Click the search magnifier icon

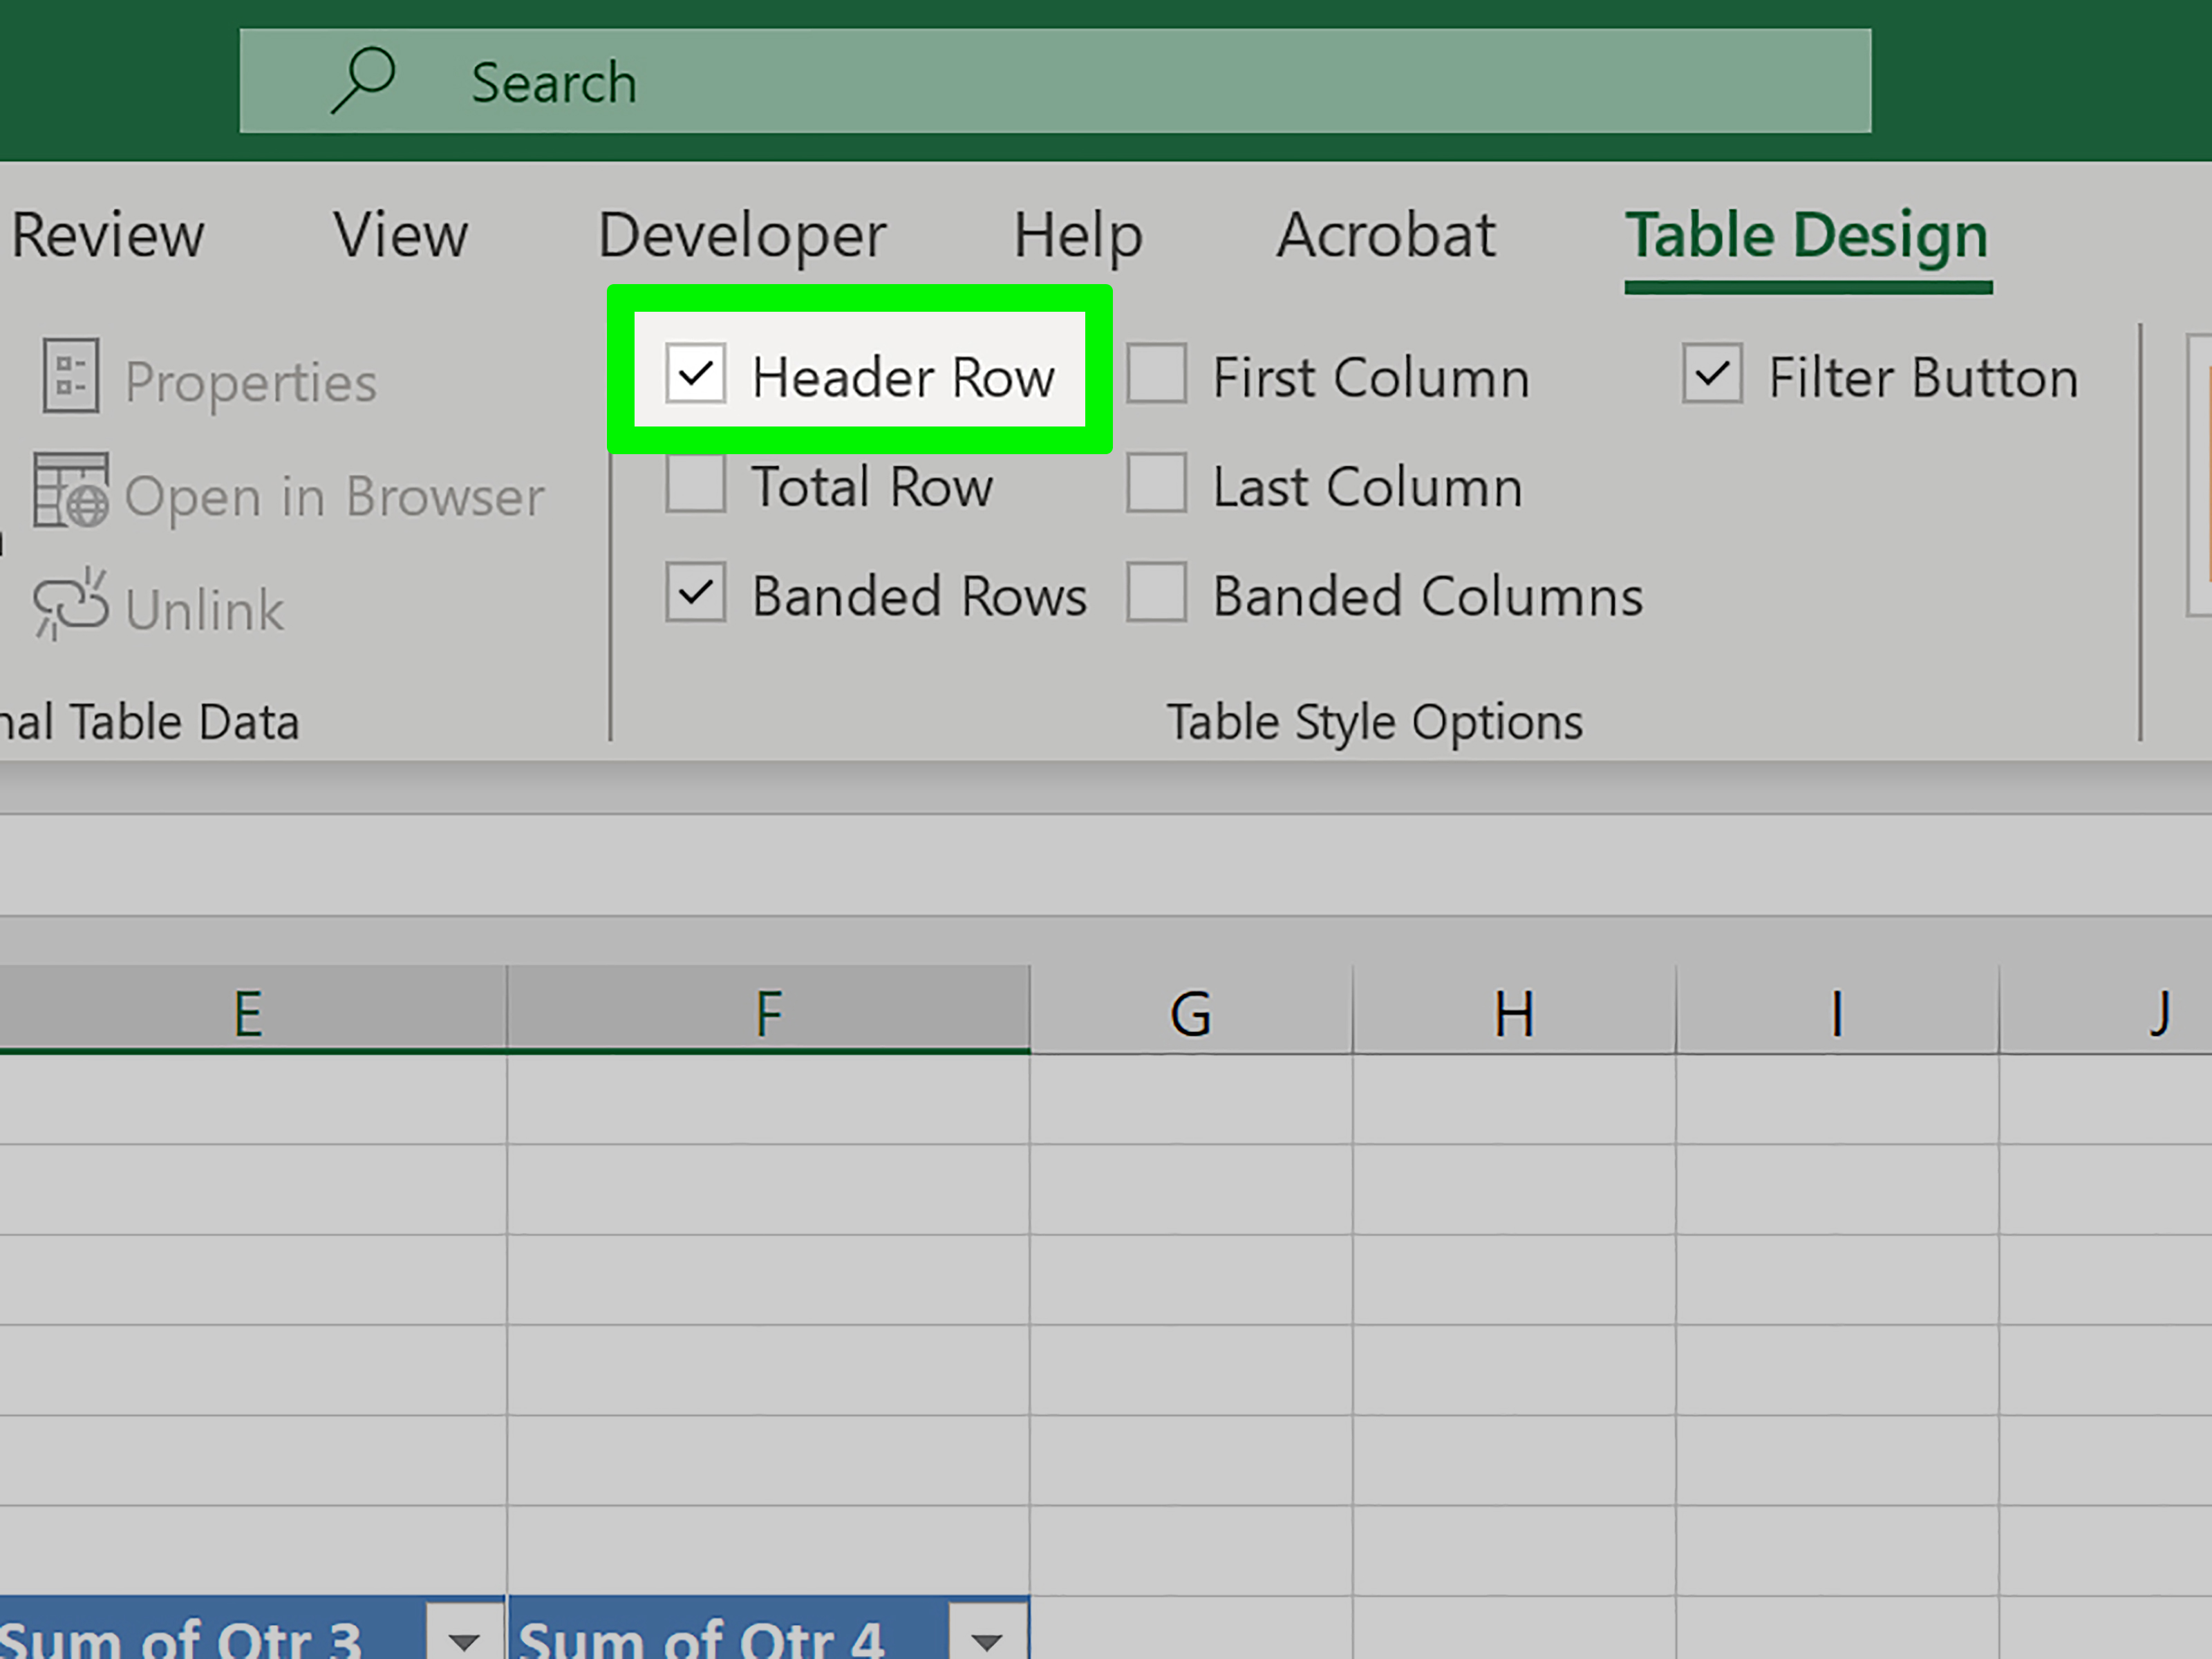click(362, 80)
